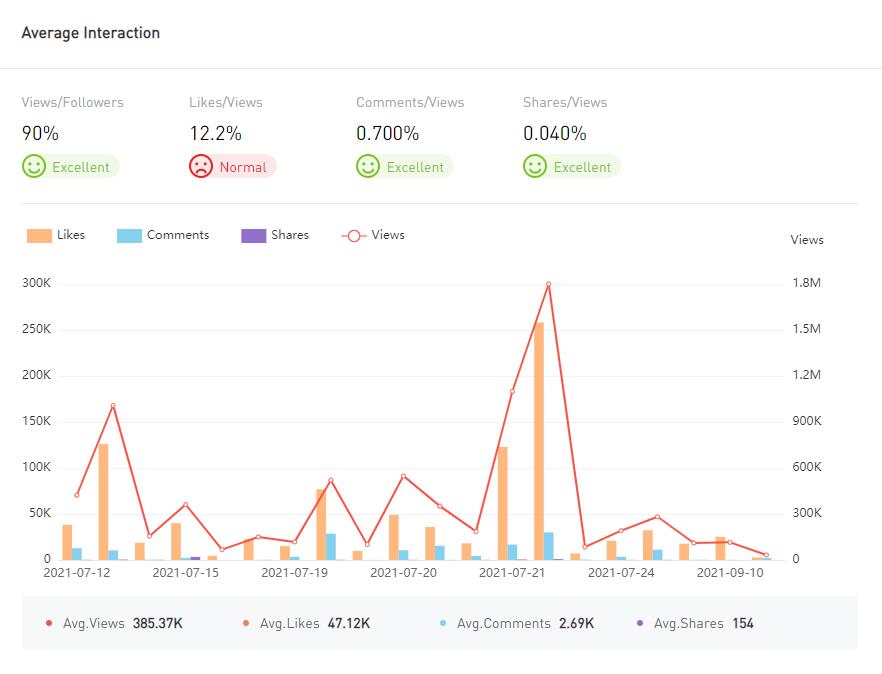This screenshot has width=882, height=674.
Task: Click the 12.2% Likes/Views value
Action: click(215, 133)
